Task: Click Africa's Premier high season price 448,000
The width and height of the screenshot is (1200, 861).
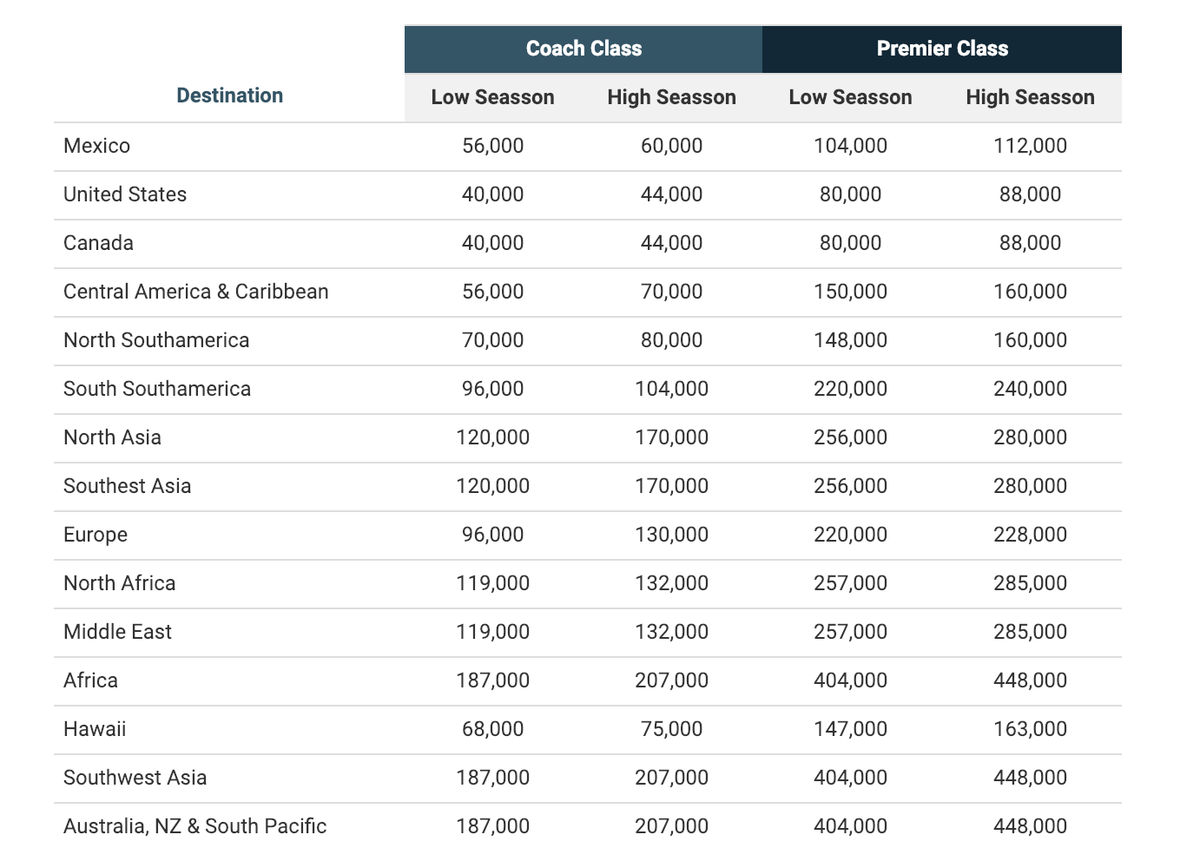Action: (1031, 680)
